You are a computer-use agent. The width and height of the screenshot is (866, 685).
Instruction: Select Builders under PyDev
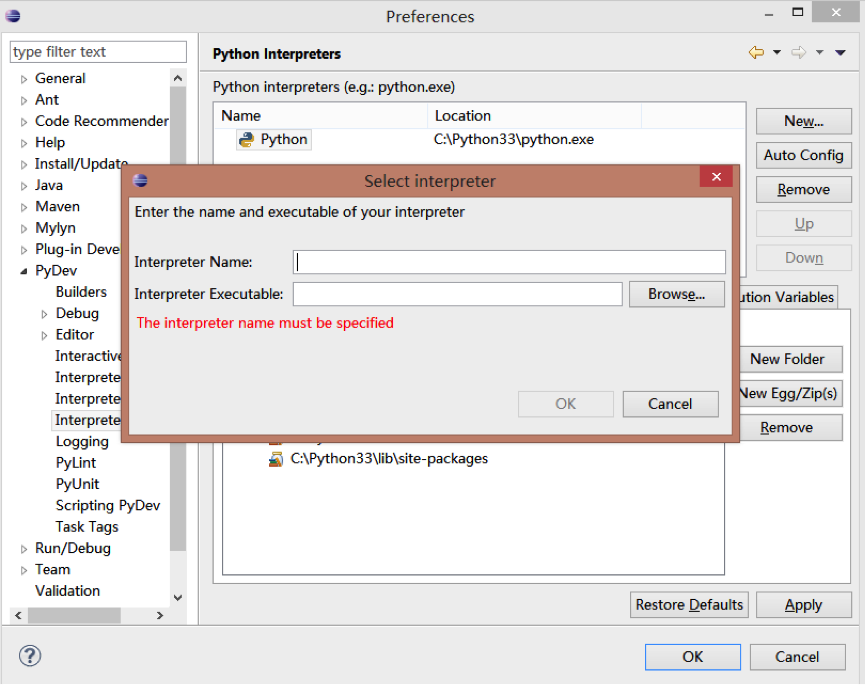tap(81, 292)
